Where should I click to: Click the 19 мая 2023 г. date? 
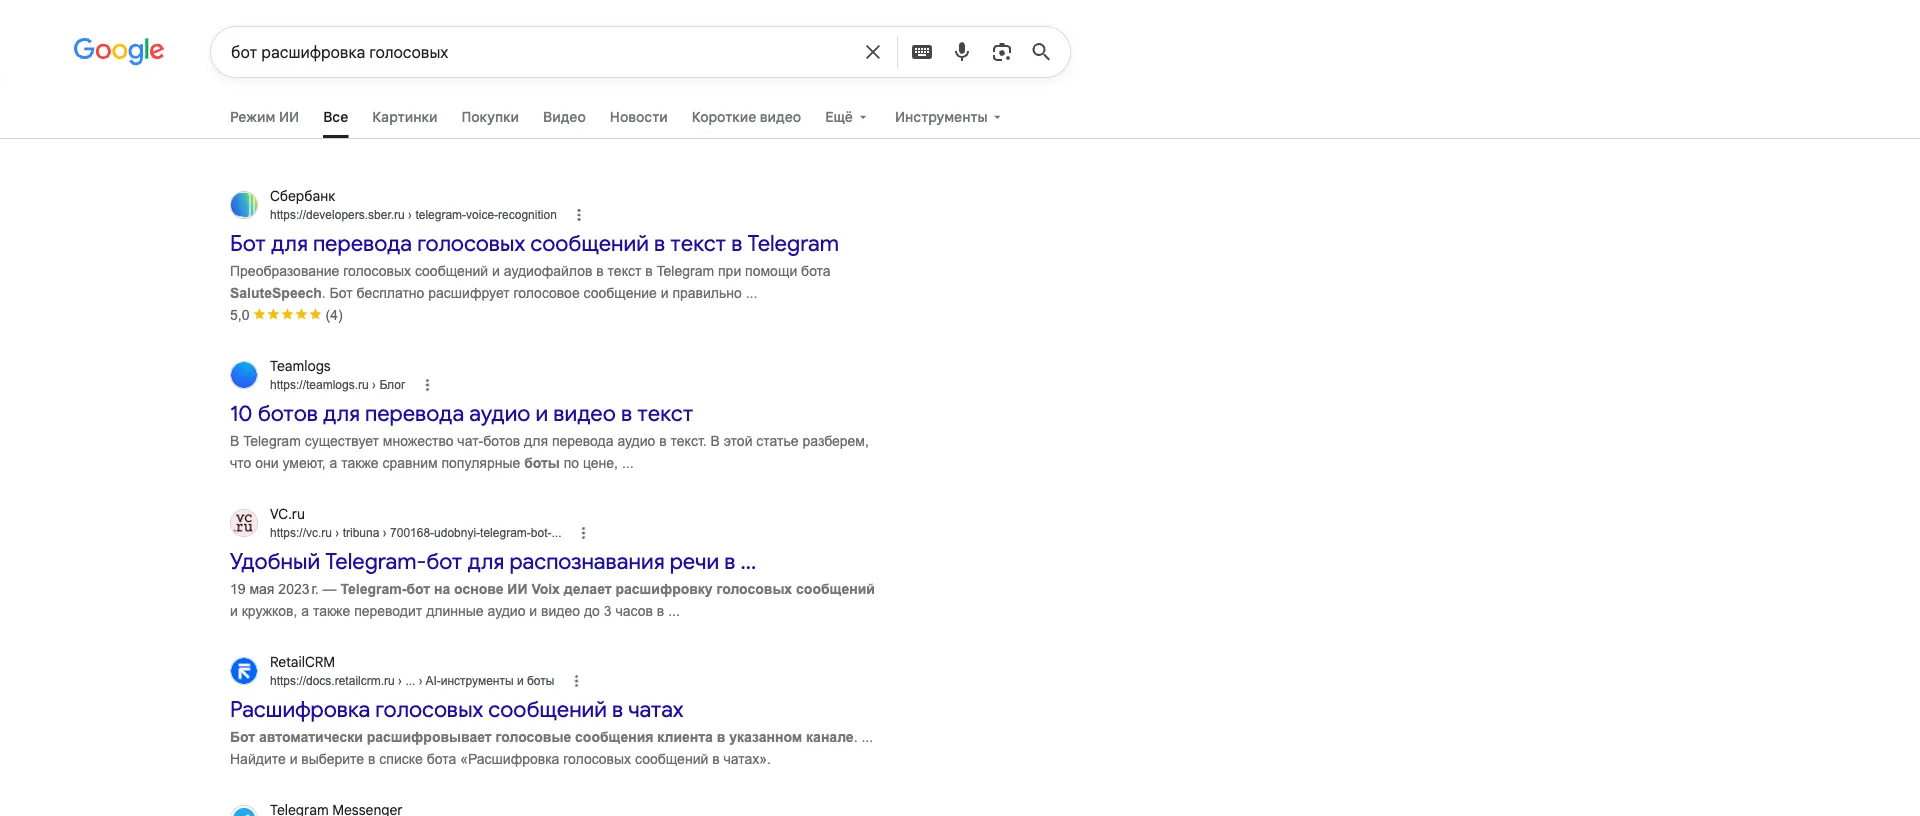point(274,589)
